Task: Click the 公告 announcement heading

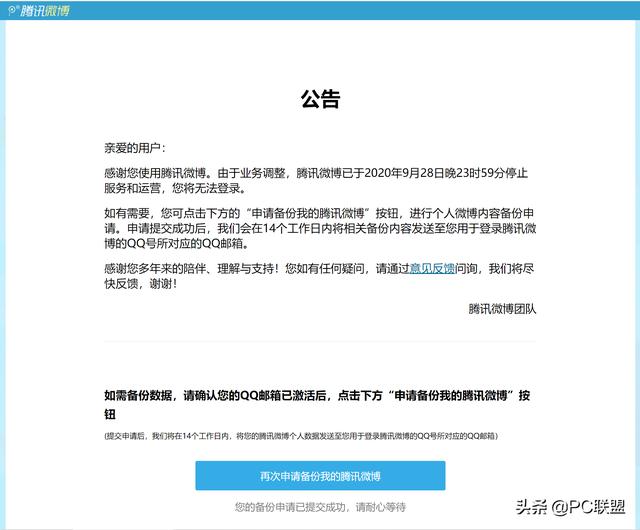Action: tap(320, 99)
